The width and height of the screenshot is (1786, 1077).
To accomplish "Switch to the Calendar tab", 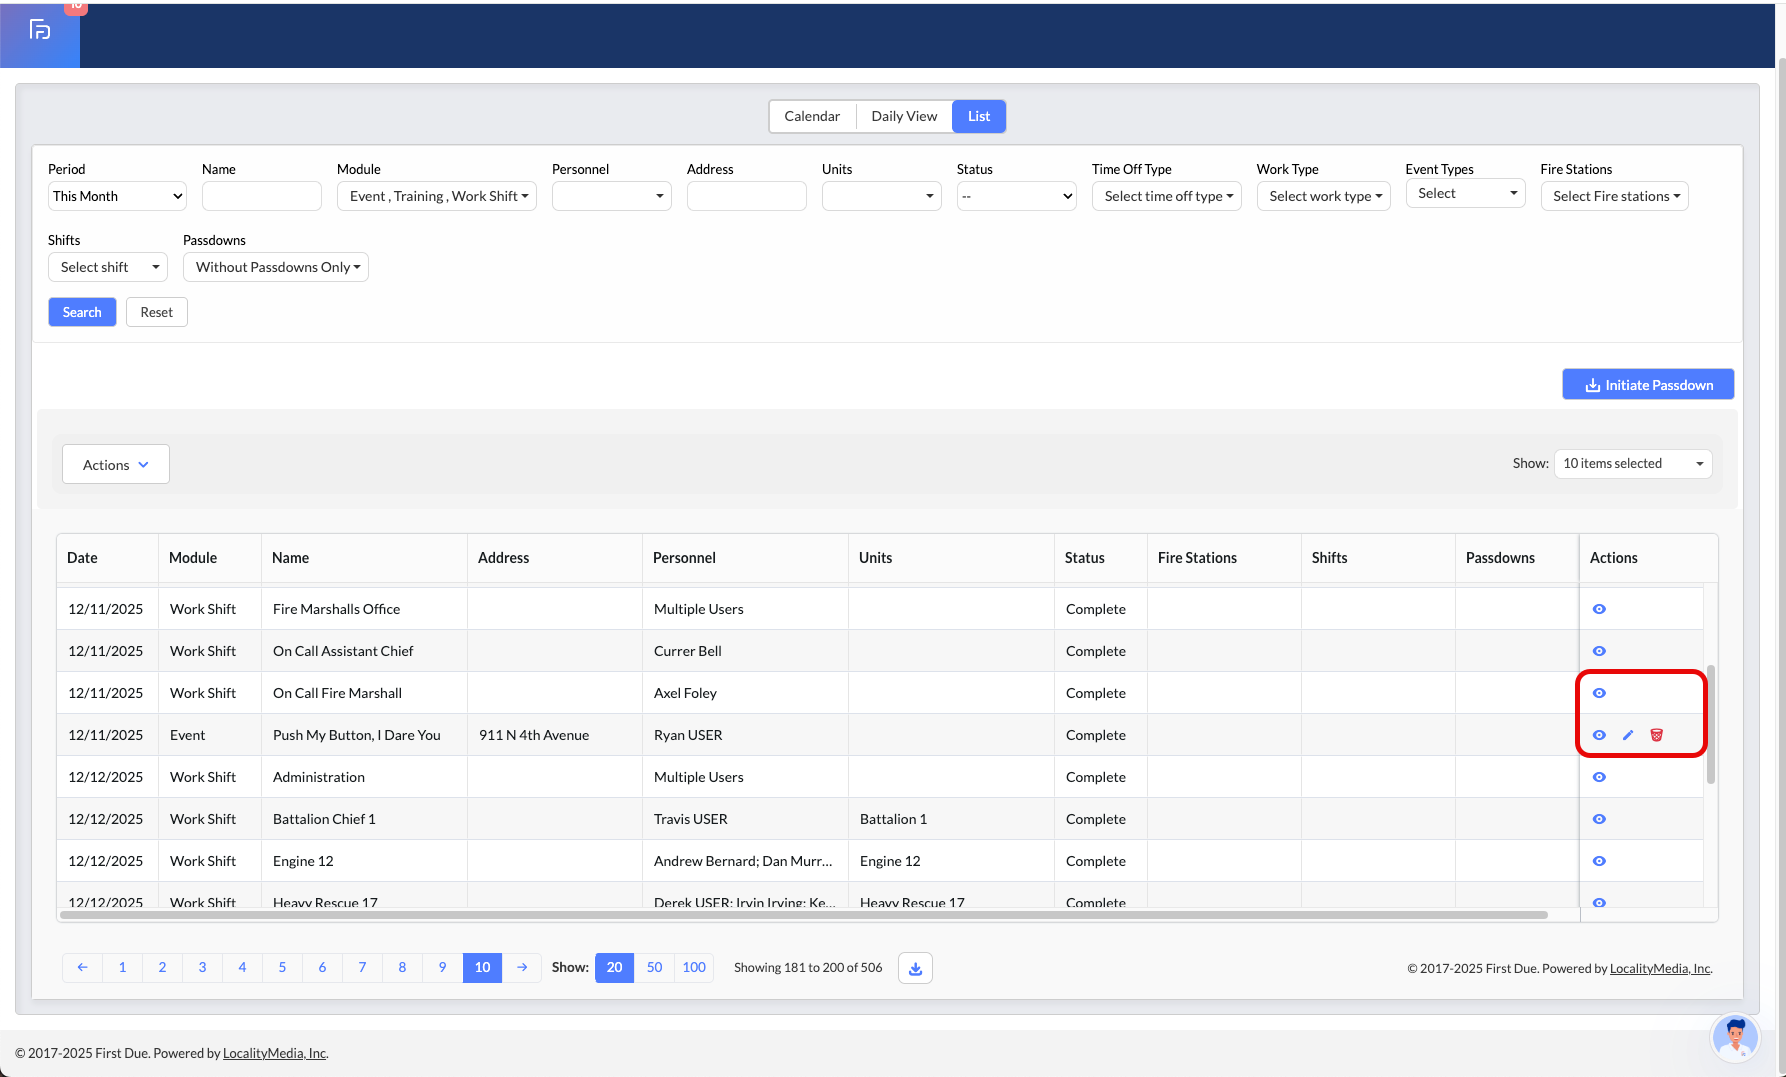I will point(812,116).
